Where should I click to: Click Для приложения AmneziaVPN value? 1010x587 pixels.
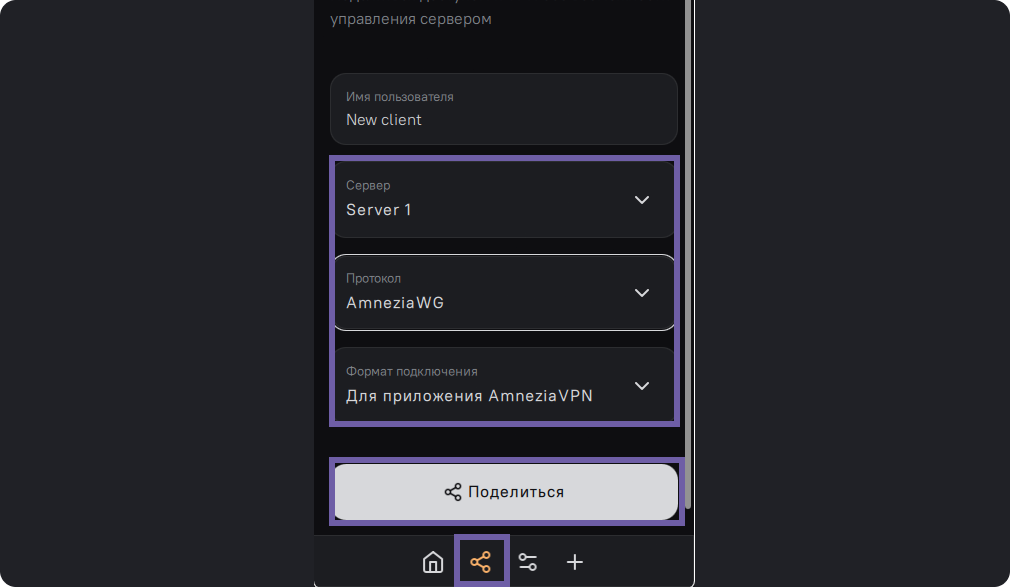[469, 396]
